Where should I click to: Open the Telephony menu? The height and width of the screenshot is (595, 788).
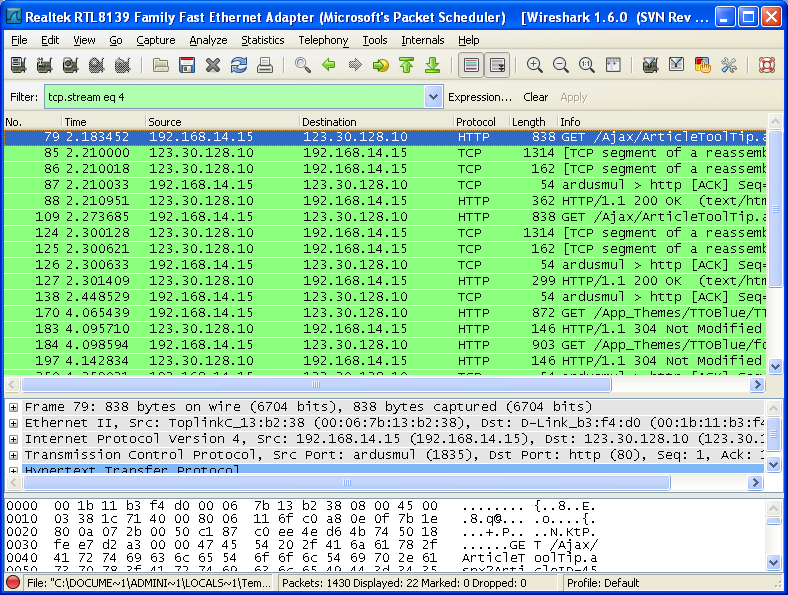tap(323, 40)
